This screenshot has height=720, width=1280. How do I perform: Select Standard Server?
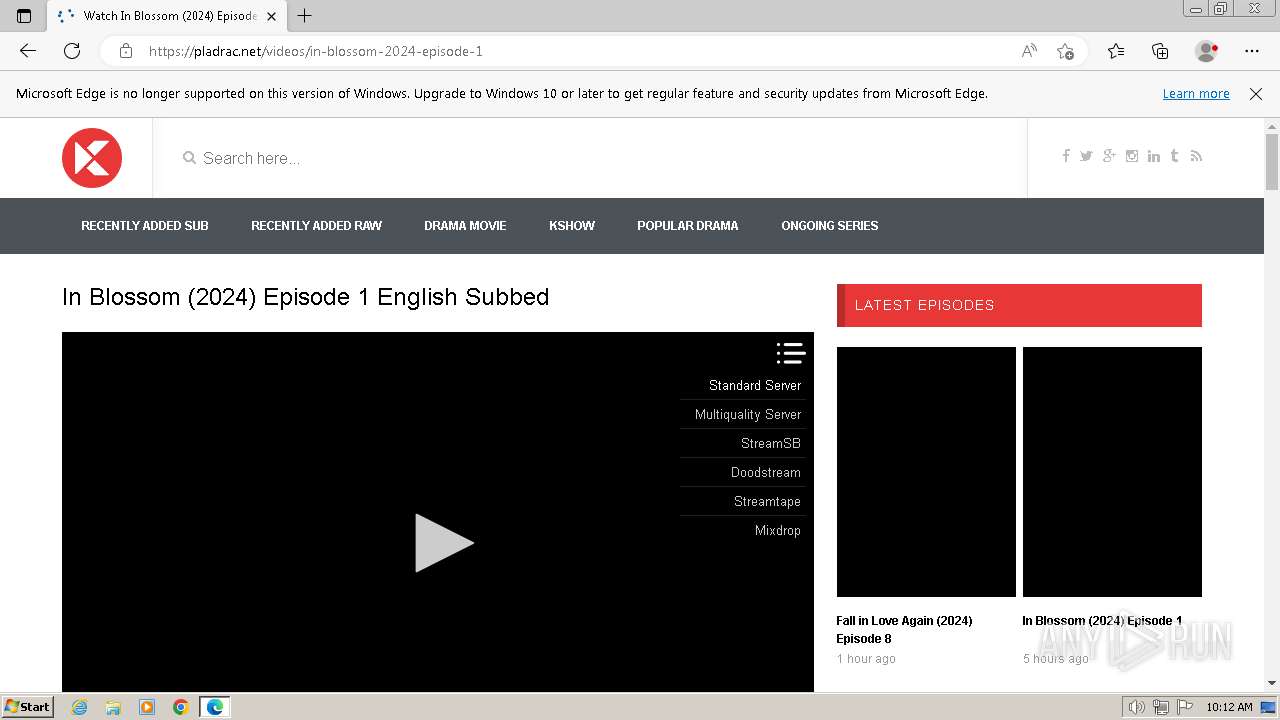pyautogui.click(x=755, y=385)
